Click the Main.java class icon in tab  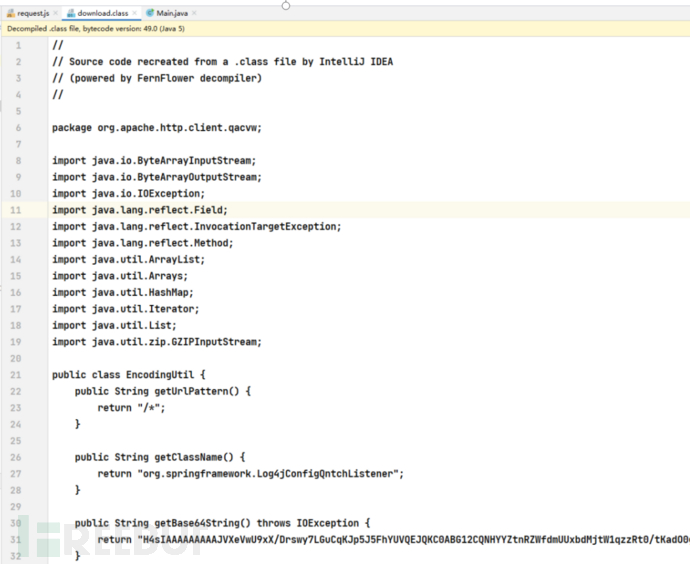150,13
